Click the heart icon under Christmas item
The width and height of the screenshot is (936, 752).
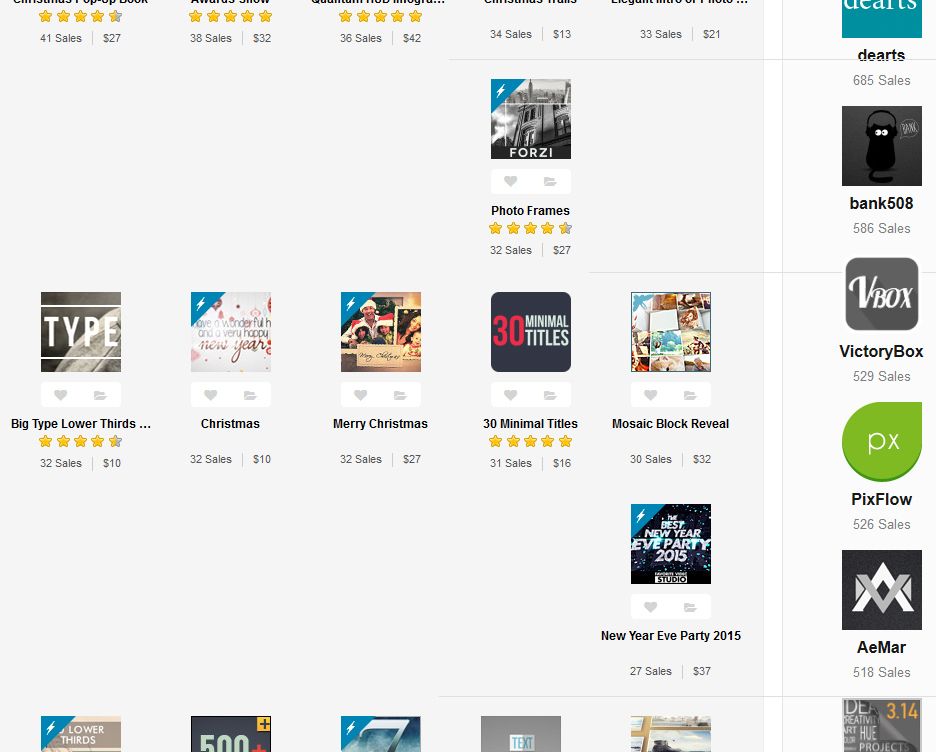210,395
